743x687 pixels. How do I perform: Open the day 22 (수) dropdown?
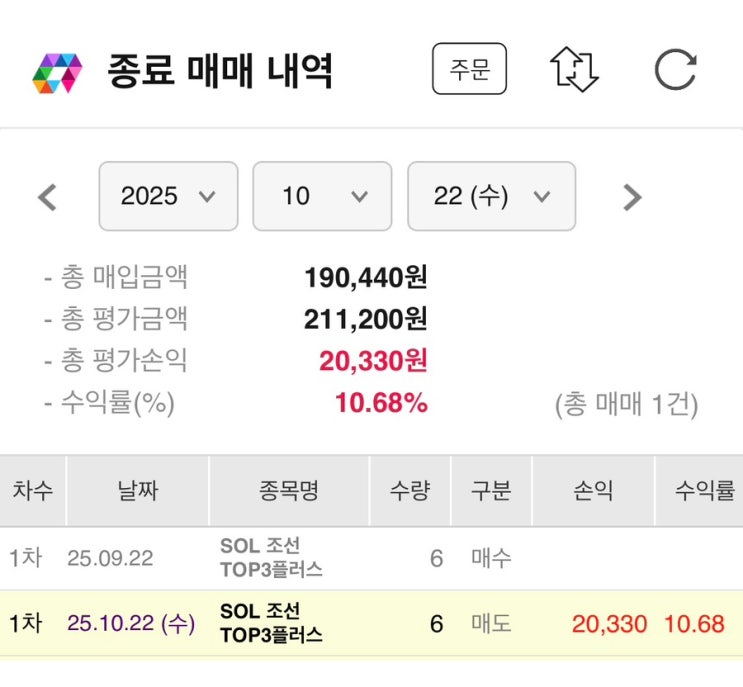click(491, 197)
